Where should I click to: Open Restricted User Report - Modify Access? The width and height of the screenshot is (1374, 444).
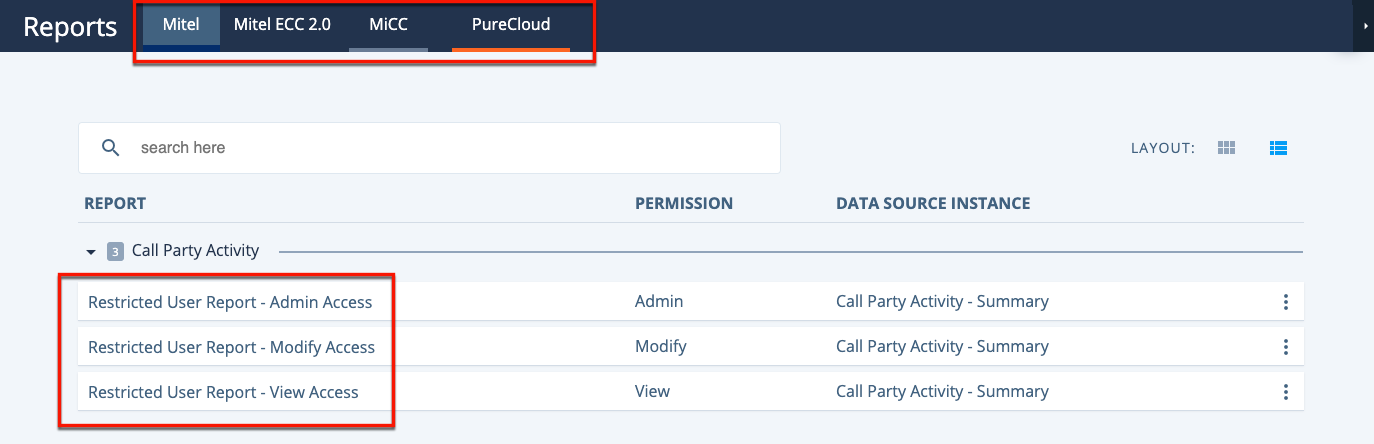pos(231,347)
